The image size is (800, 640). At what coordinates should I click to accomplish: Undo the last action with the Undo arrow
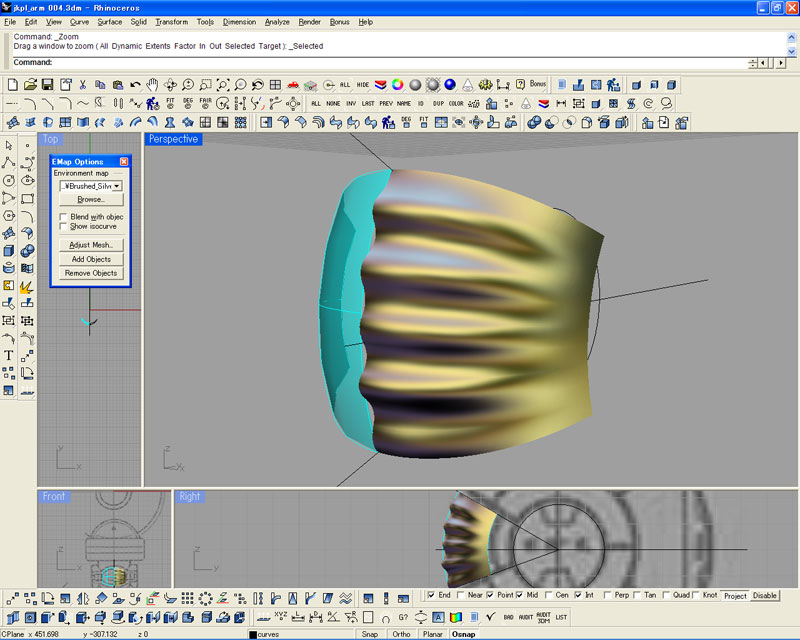pos(135,85)
